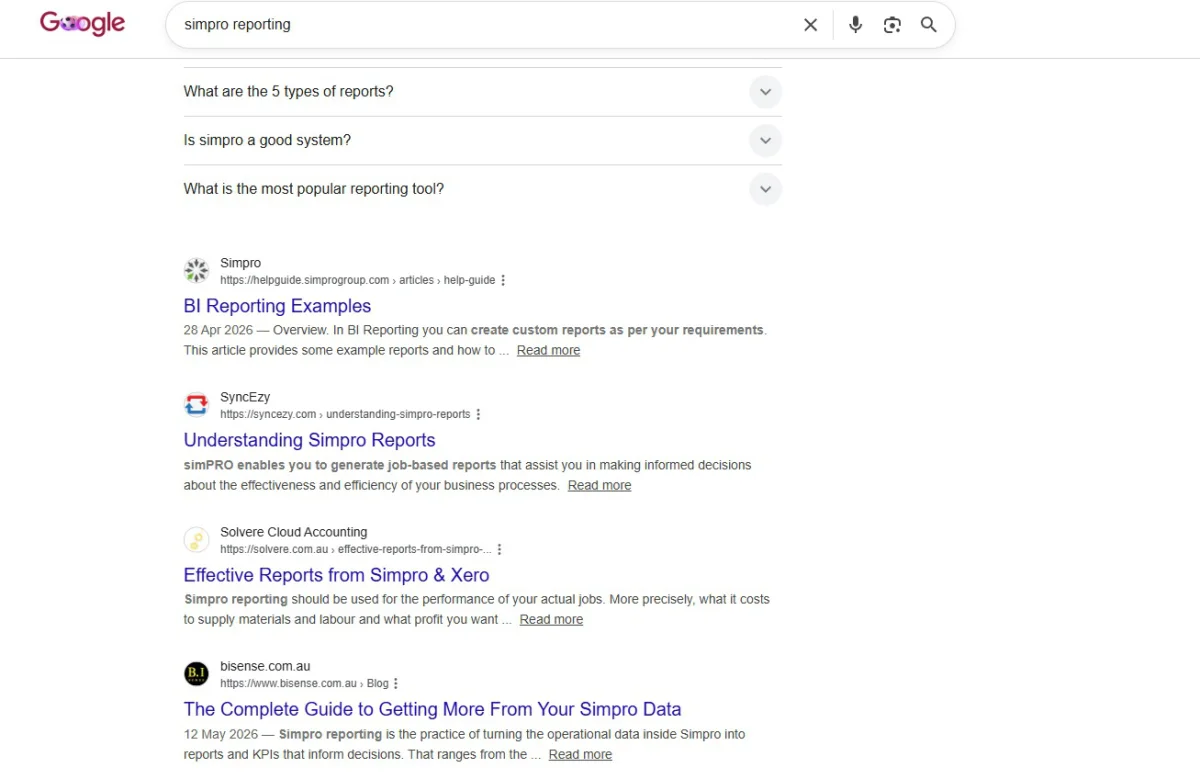The image size is (1200, 779).
Task: Clear the search box with the X icon
Action: (x=811, y=25)
